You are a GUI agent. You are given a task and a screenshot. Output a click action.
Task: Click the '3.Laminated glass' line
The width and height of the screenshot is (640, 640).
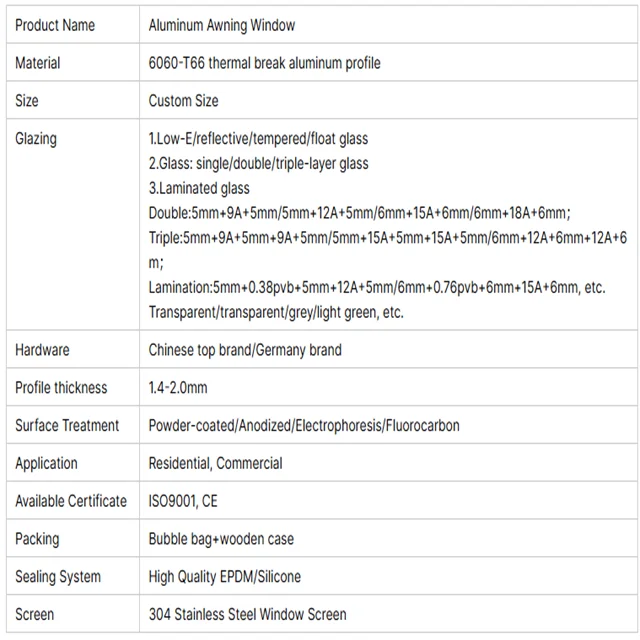[x=199, y=188]
